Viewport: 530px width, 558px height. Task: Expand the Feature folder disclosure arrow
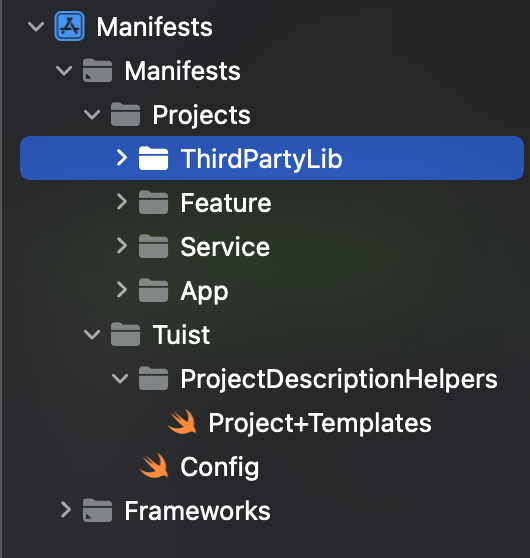point(122,202)
